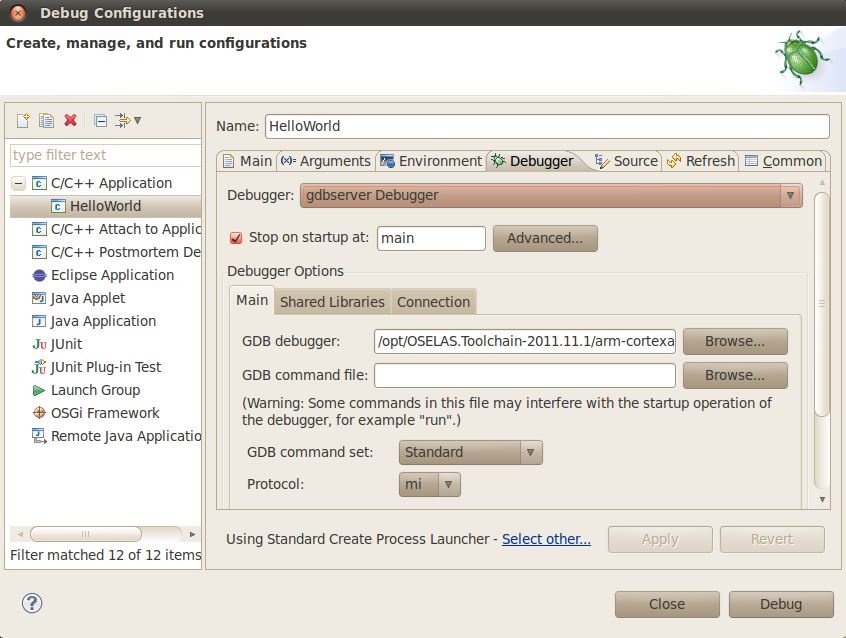Switch to the Arguments tab
This screenshot has height=638, width=846.
pos(326,161)
